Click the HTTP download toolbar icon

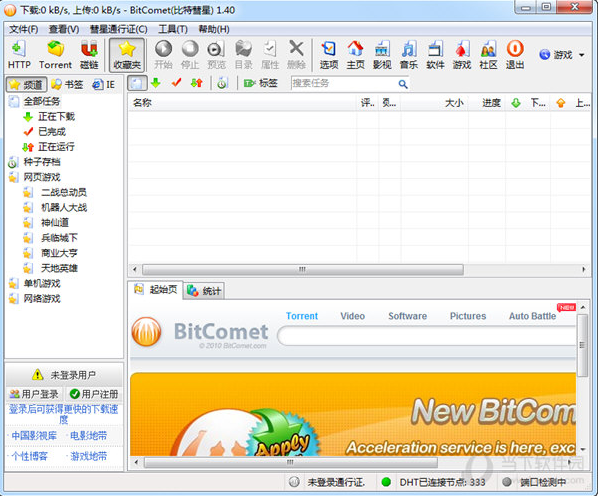click(x=19, y=55)
